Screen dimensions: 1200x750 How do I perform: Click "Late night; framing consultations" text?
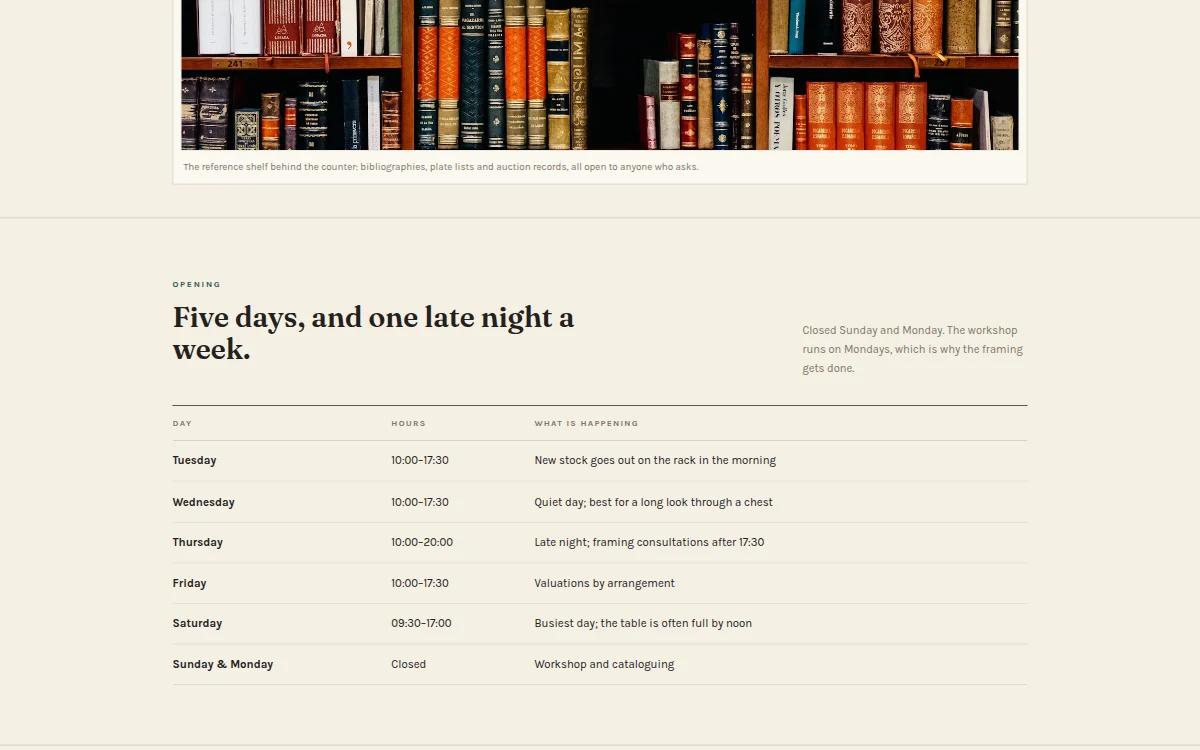[649, 543]
